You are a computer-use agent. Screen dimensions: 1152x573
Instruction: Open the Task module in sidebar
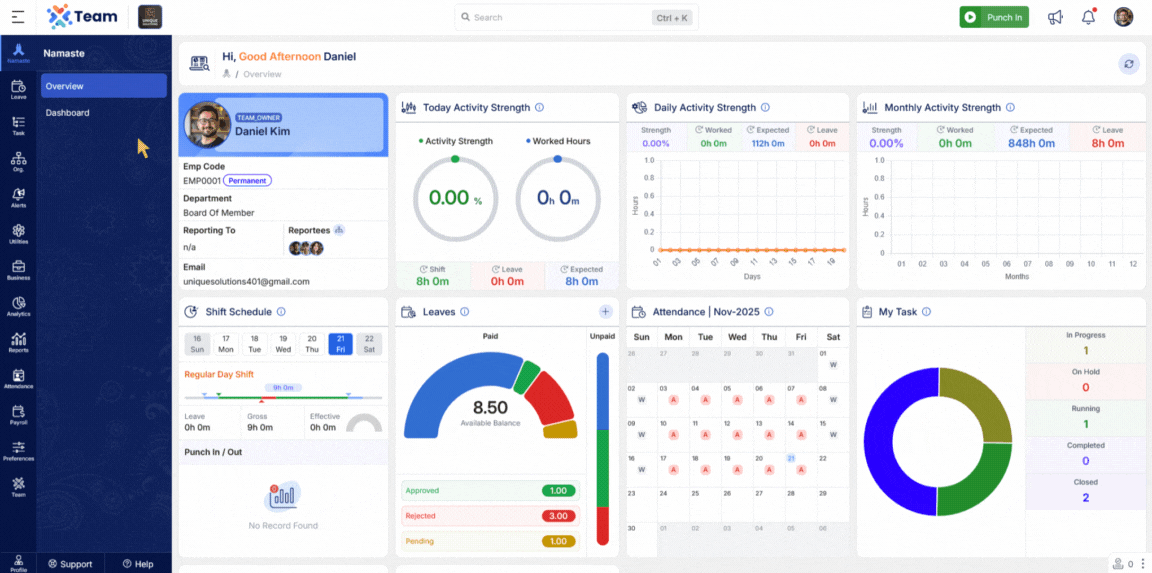coord(18,126)
